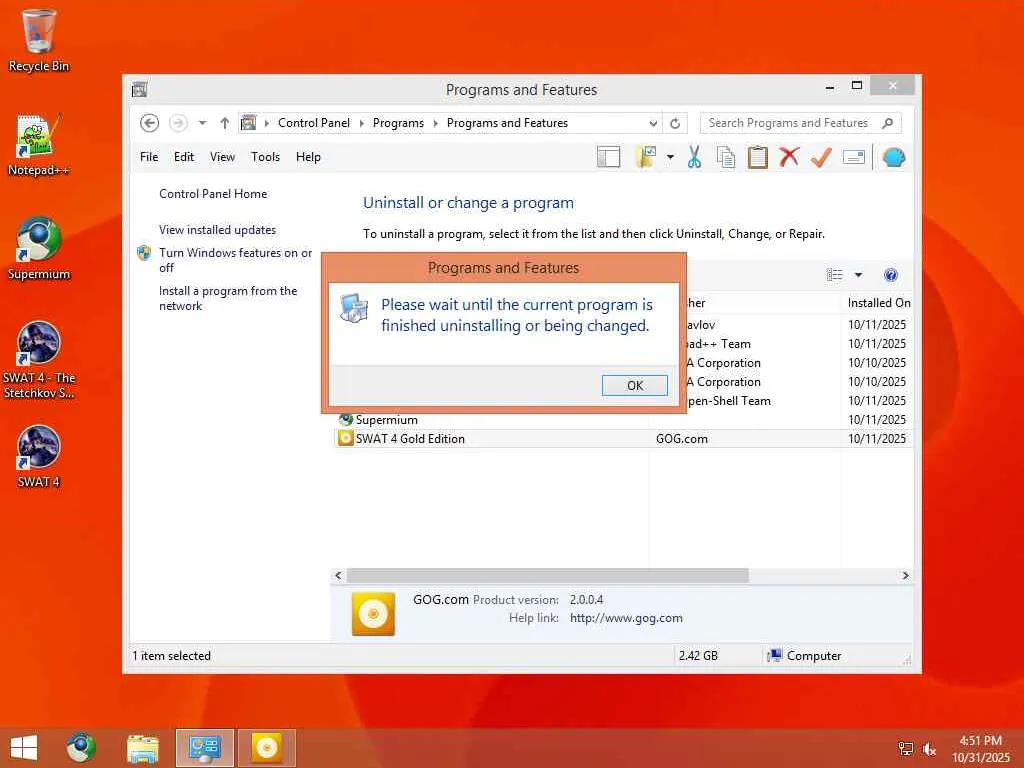Image resolution: width=1024 pixels, height=768 pixels.
Task: Click the Paste clipboard toolbar icon
Action: [758, 157]
